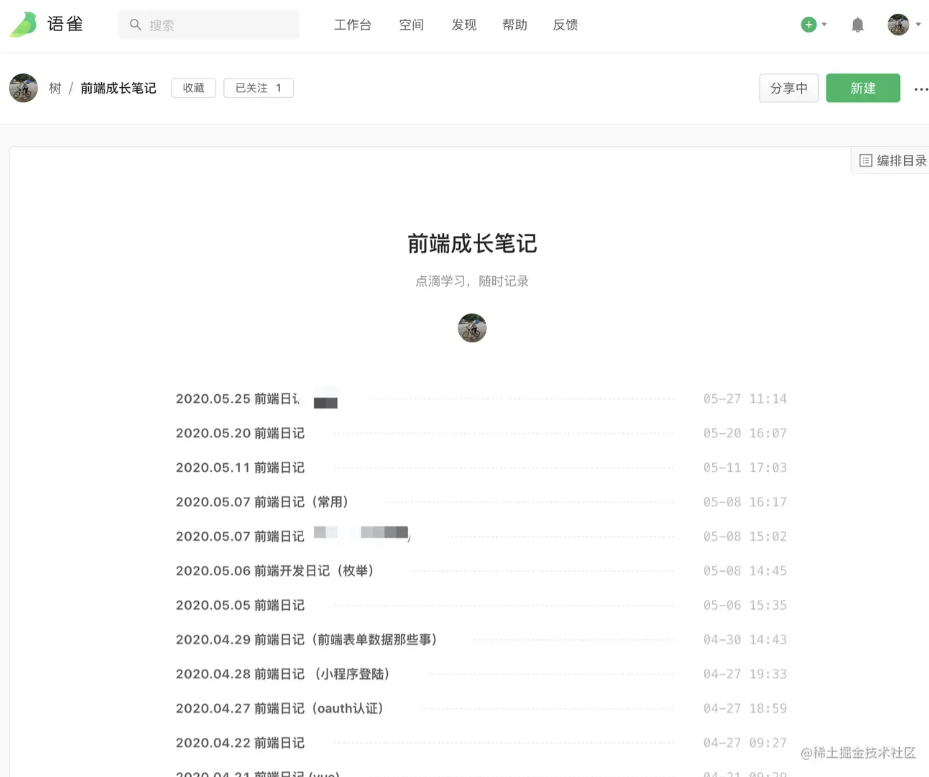This screenshot has height=777, width=929.
Task: Switch to the 空间 menu item
Action: coord(410,25)
